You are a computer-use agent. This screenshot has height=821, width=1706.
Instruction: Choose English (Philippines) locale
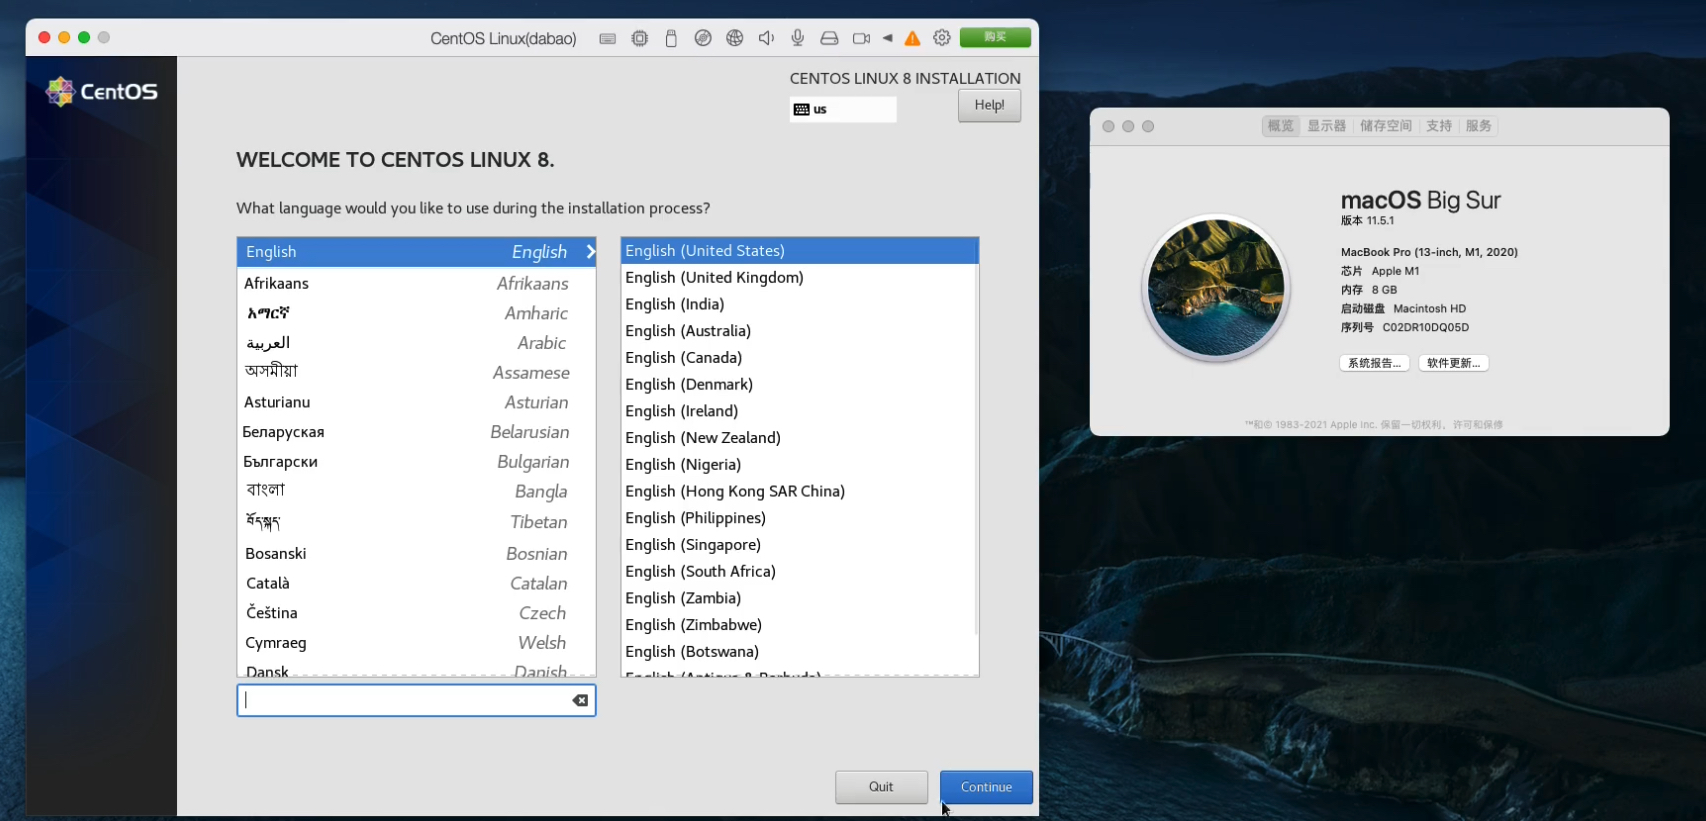pyautogui.click(x=797, y=518)
